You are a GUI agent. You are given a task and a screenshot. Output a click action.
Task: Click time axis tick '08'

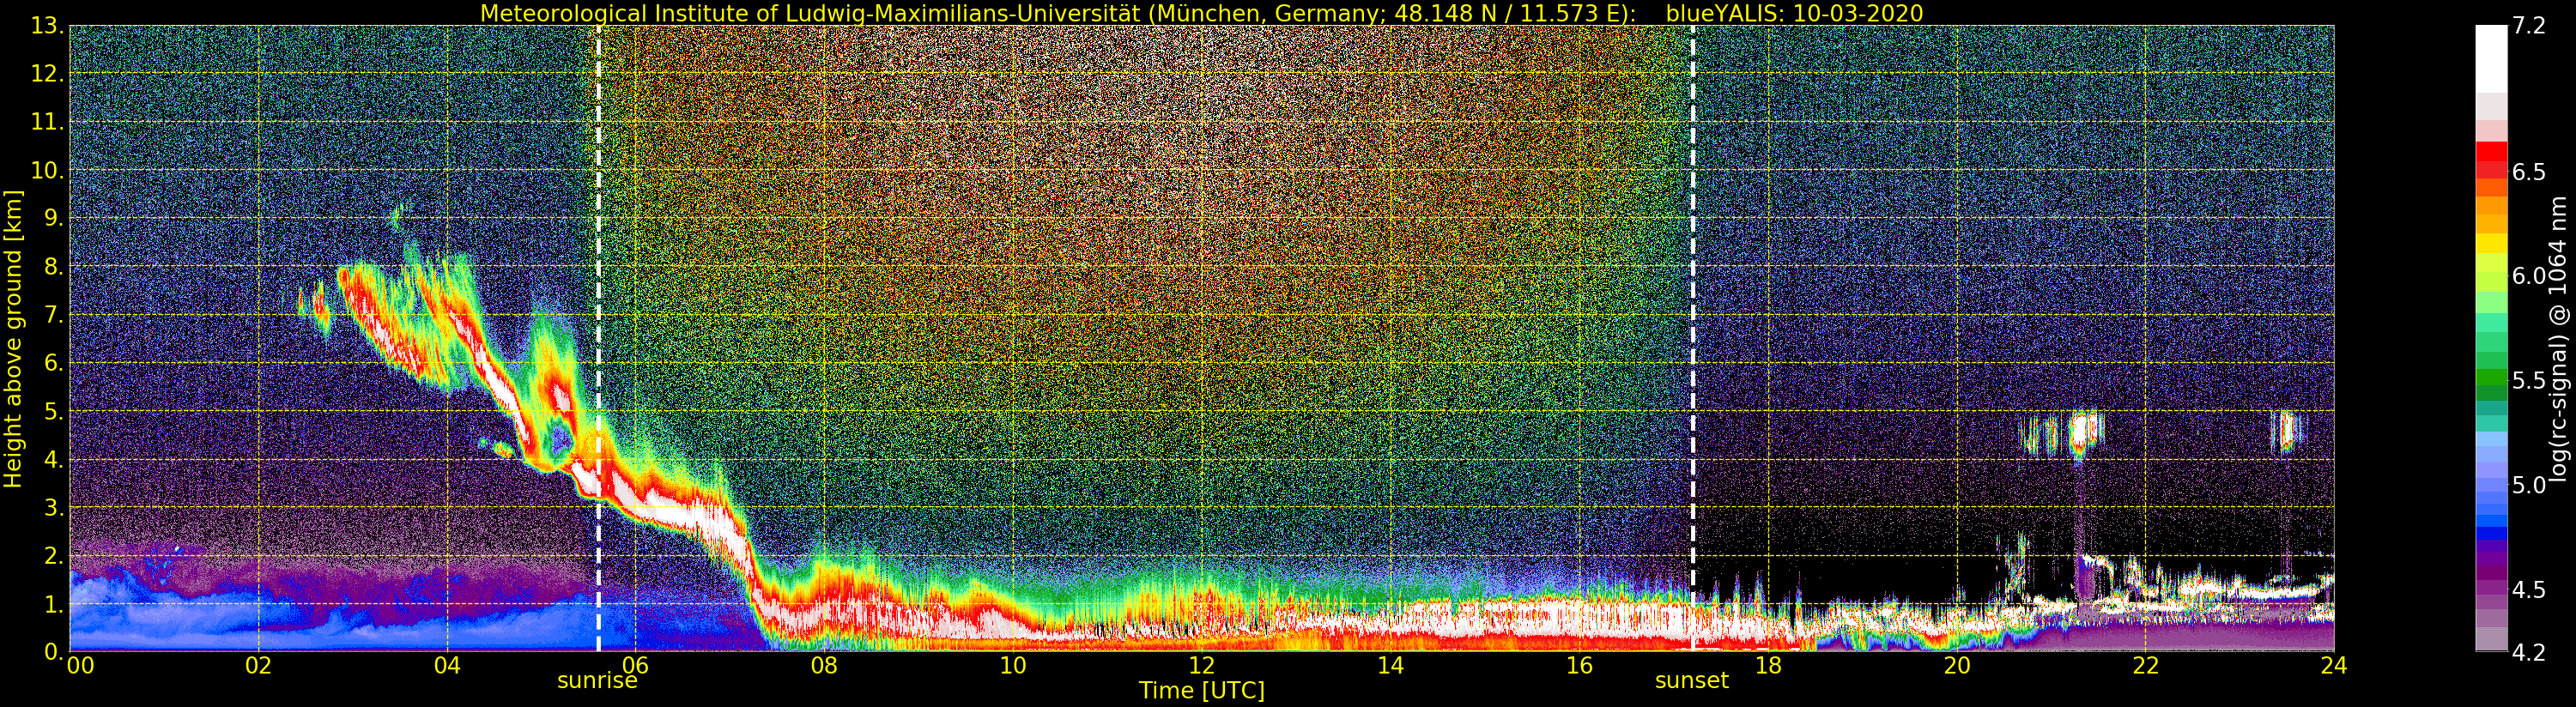(824, 666)
